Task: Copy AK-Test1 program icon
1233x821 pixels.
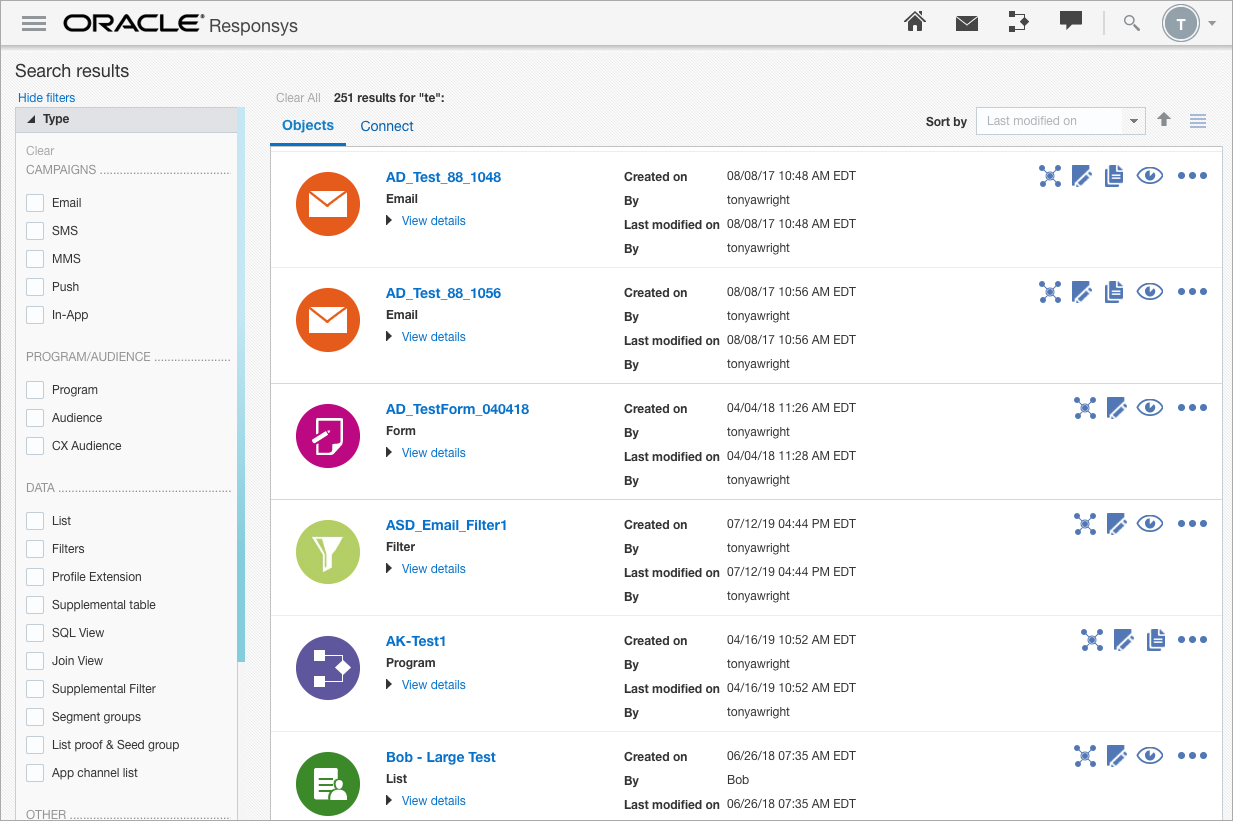Action: (x=1156, y=640)
